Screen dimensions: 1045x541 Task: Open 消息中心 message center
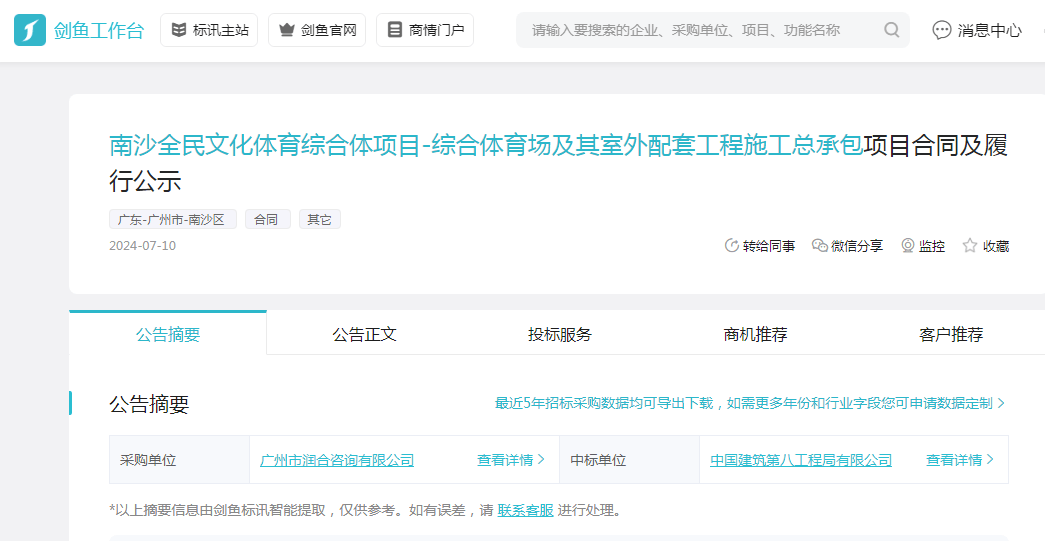pyautogui.click(x=977, y=30)
